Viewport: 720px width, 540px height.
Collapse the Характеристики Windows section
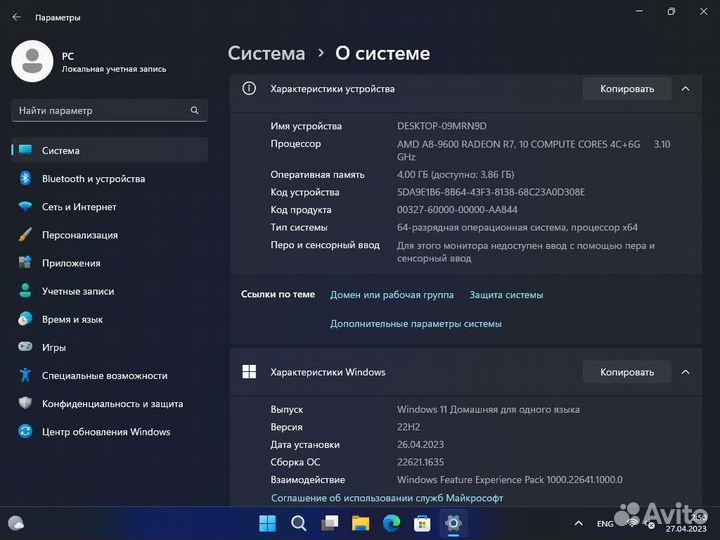pos(686,372)
